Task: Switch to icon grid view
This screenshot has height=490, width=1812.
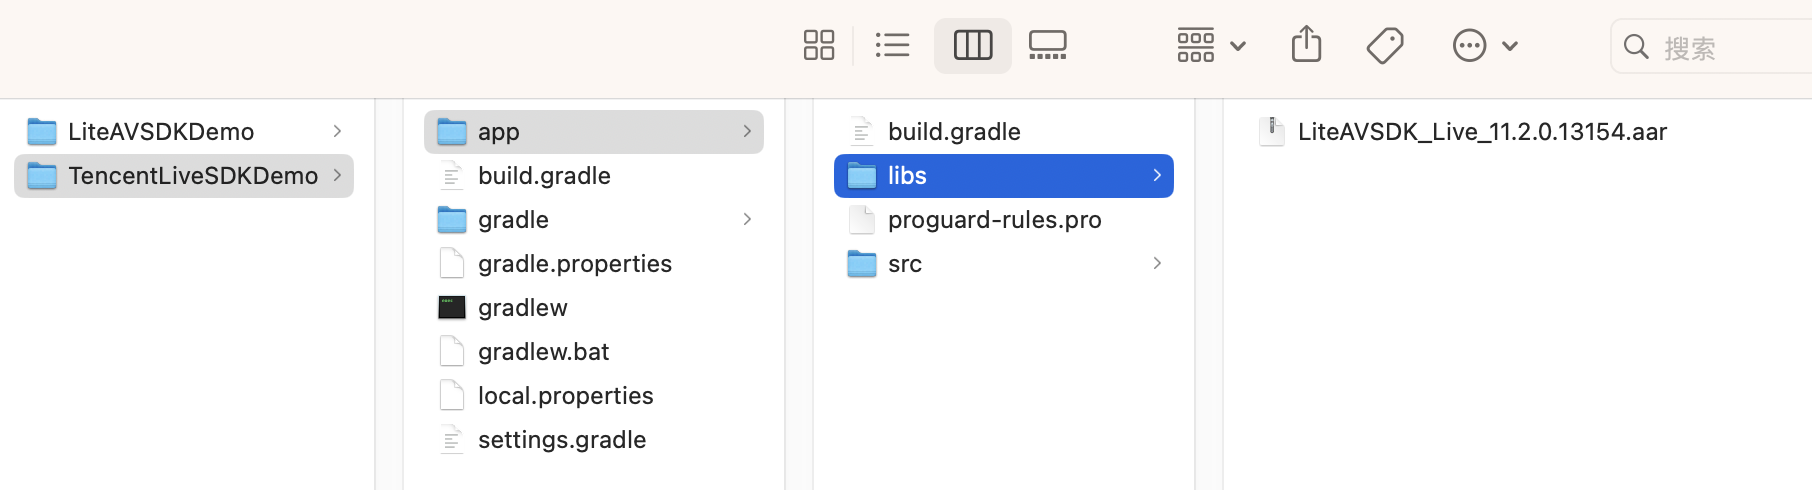Action: click(x=818, y=45)
